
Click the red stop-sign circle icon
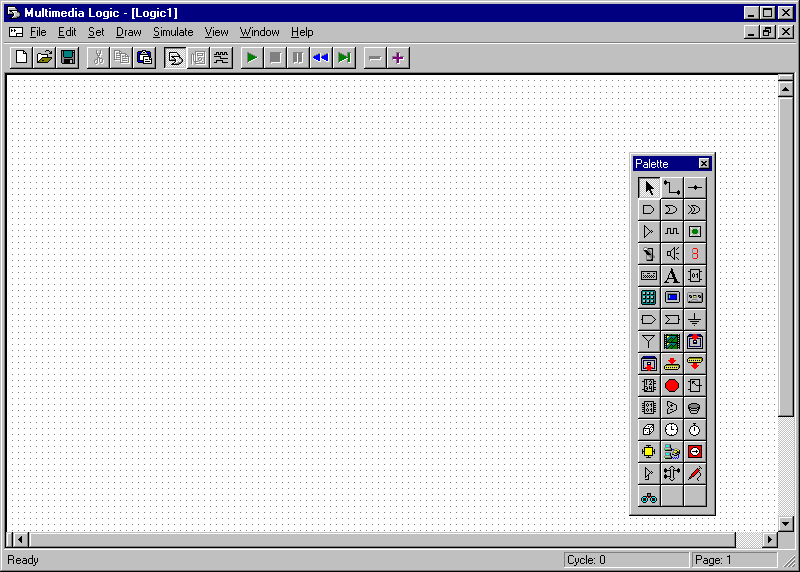pos(672,385)
